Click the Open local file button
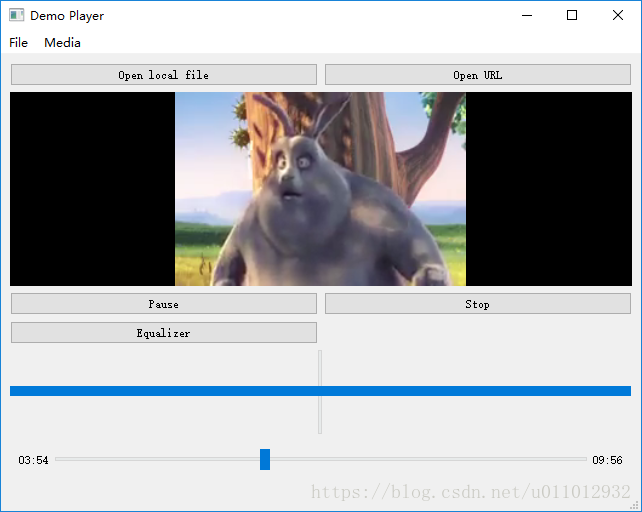Viewport: 642px width, 512px height. point(164,75)
